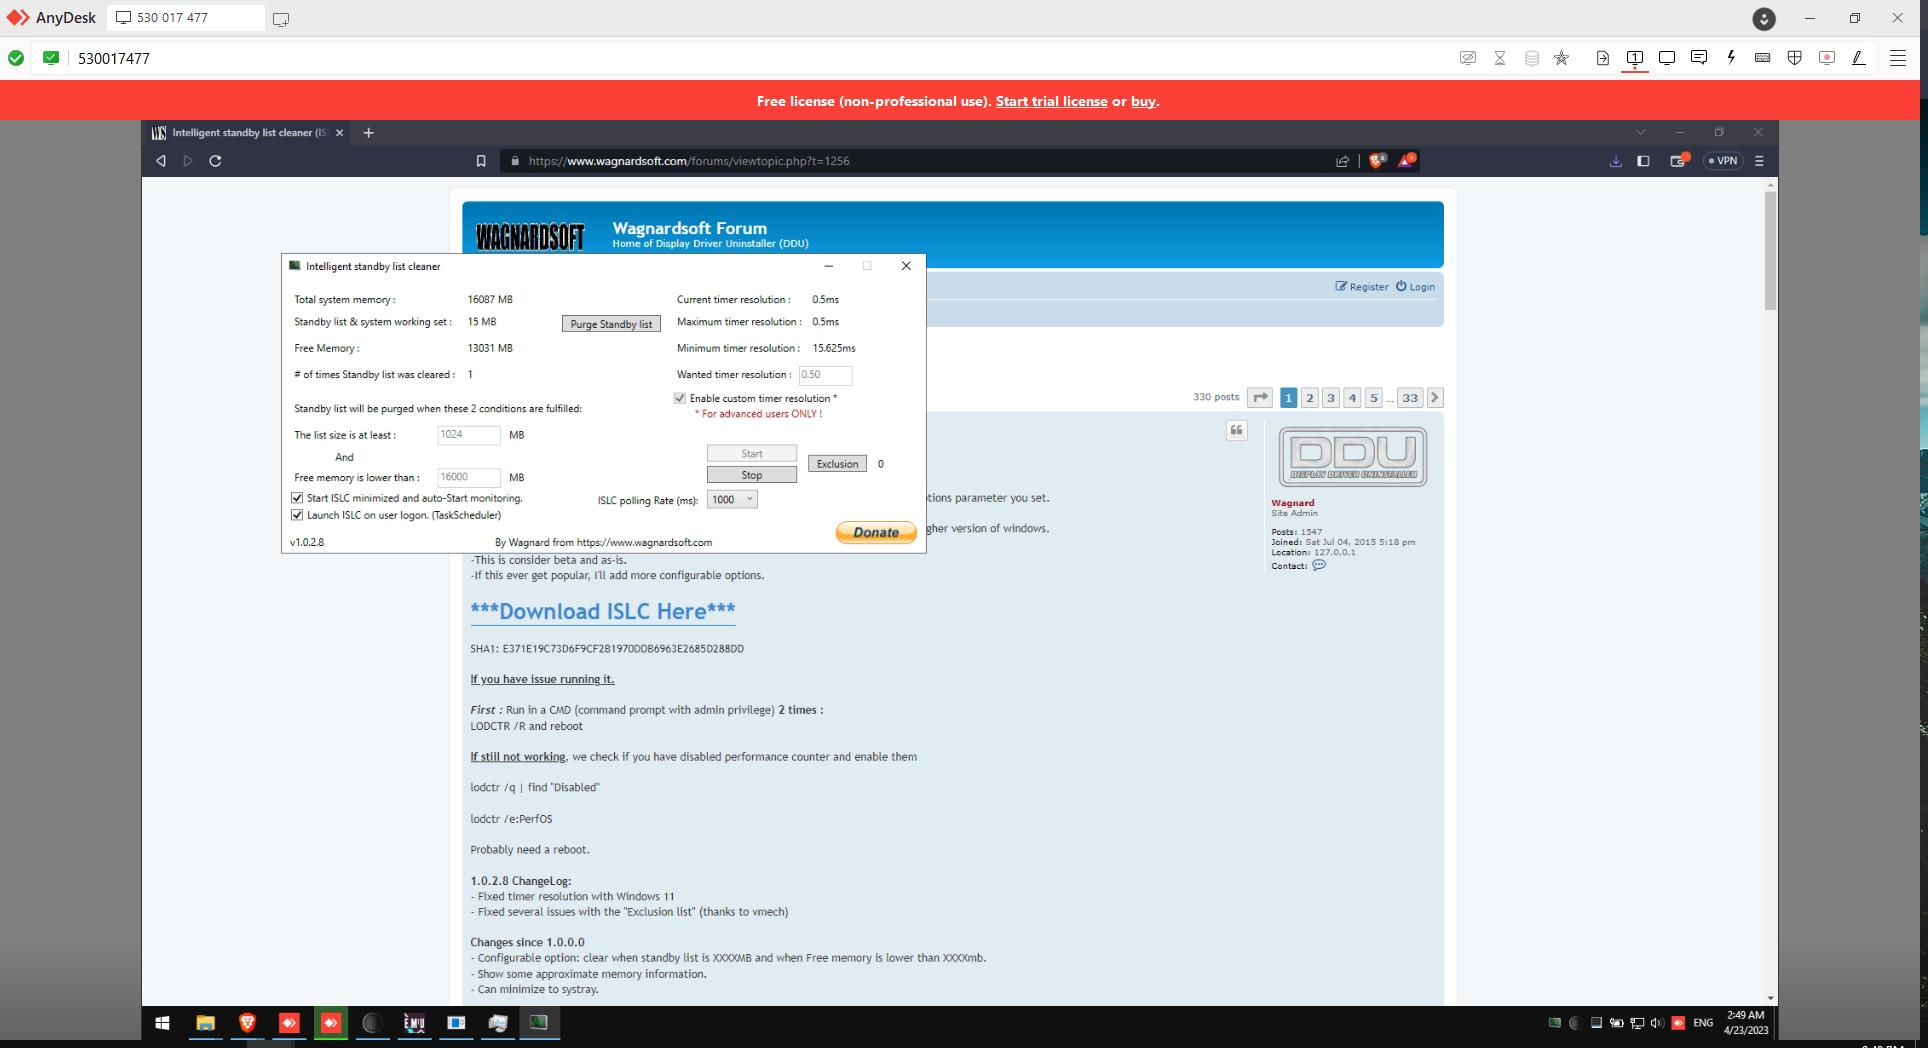Click the quote icon on the forum post
This screenshot has width=1928, height=1048.
(1237, 430)
